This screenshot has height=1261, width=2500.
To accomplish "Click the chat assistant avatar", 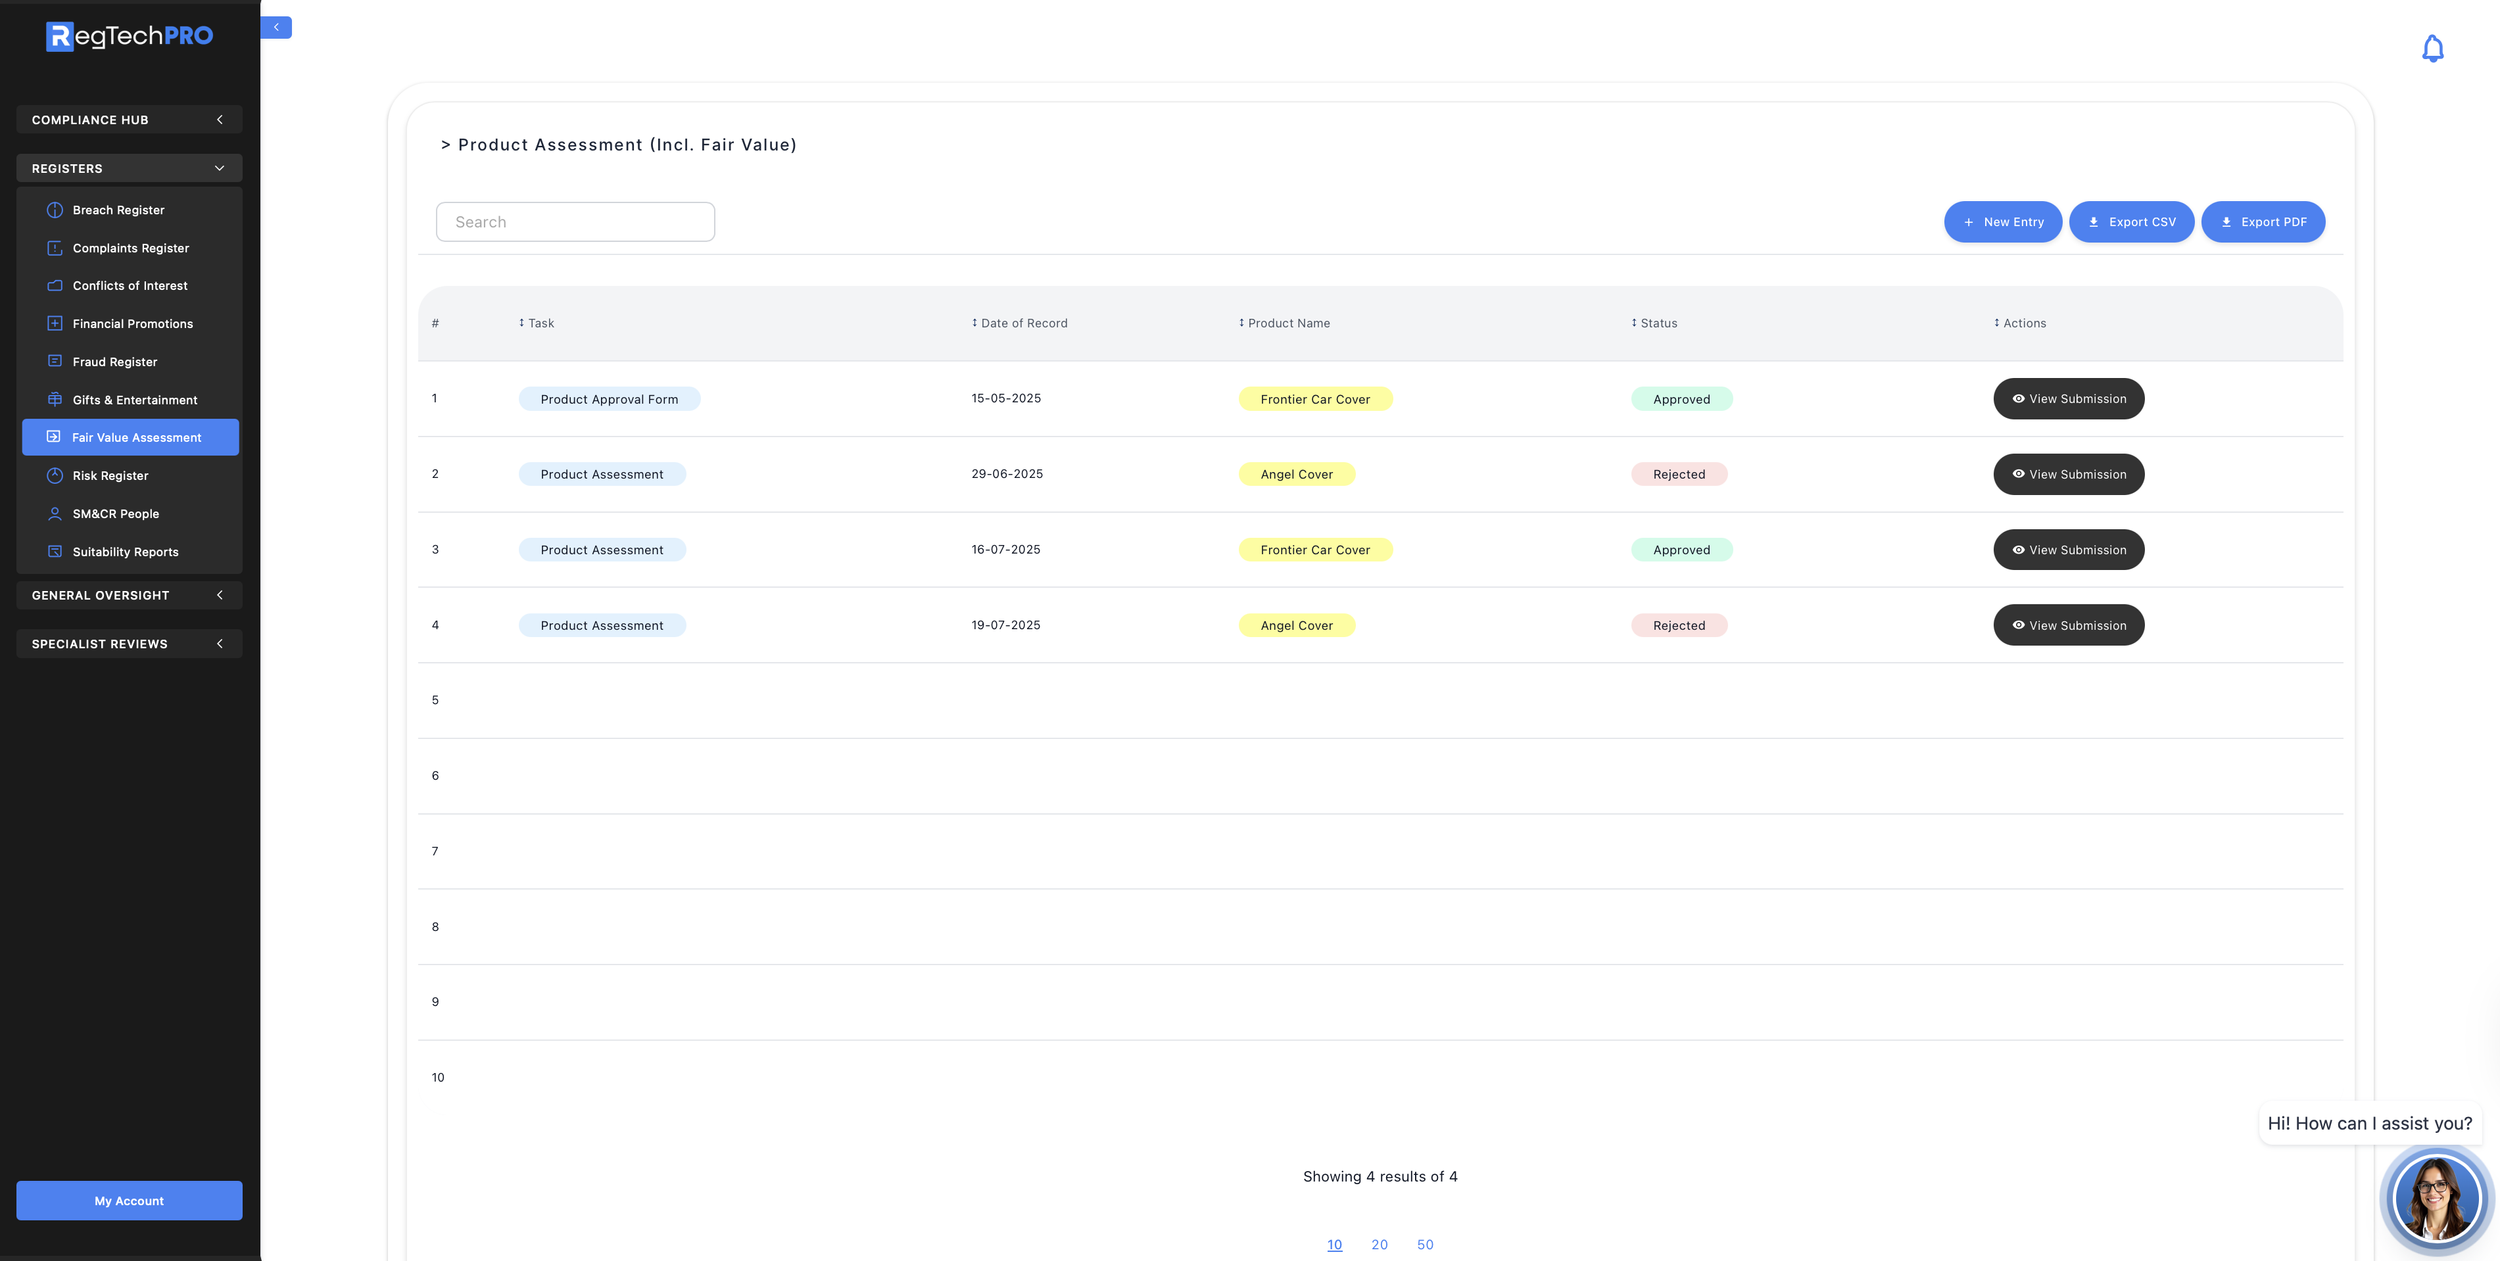I will [2435, 1197].
